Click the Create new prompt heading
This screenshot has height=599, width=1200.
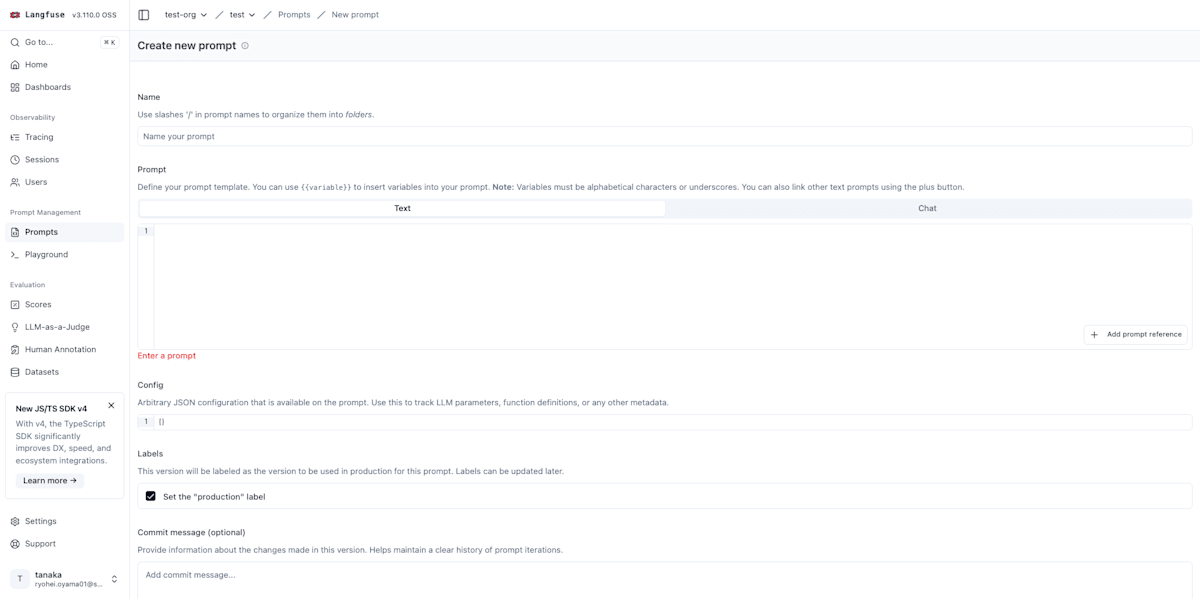187,46
